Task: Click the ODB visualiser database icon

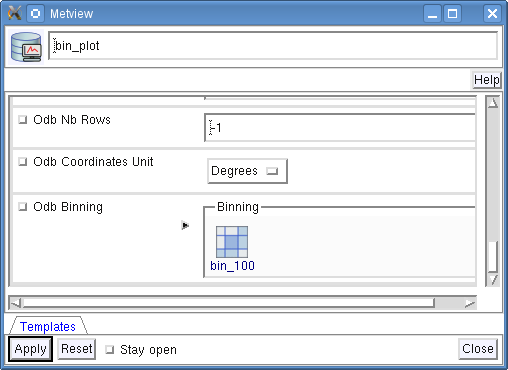Action: (26, 47)
